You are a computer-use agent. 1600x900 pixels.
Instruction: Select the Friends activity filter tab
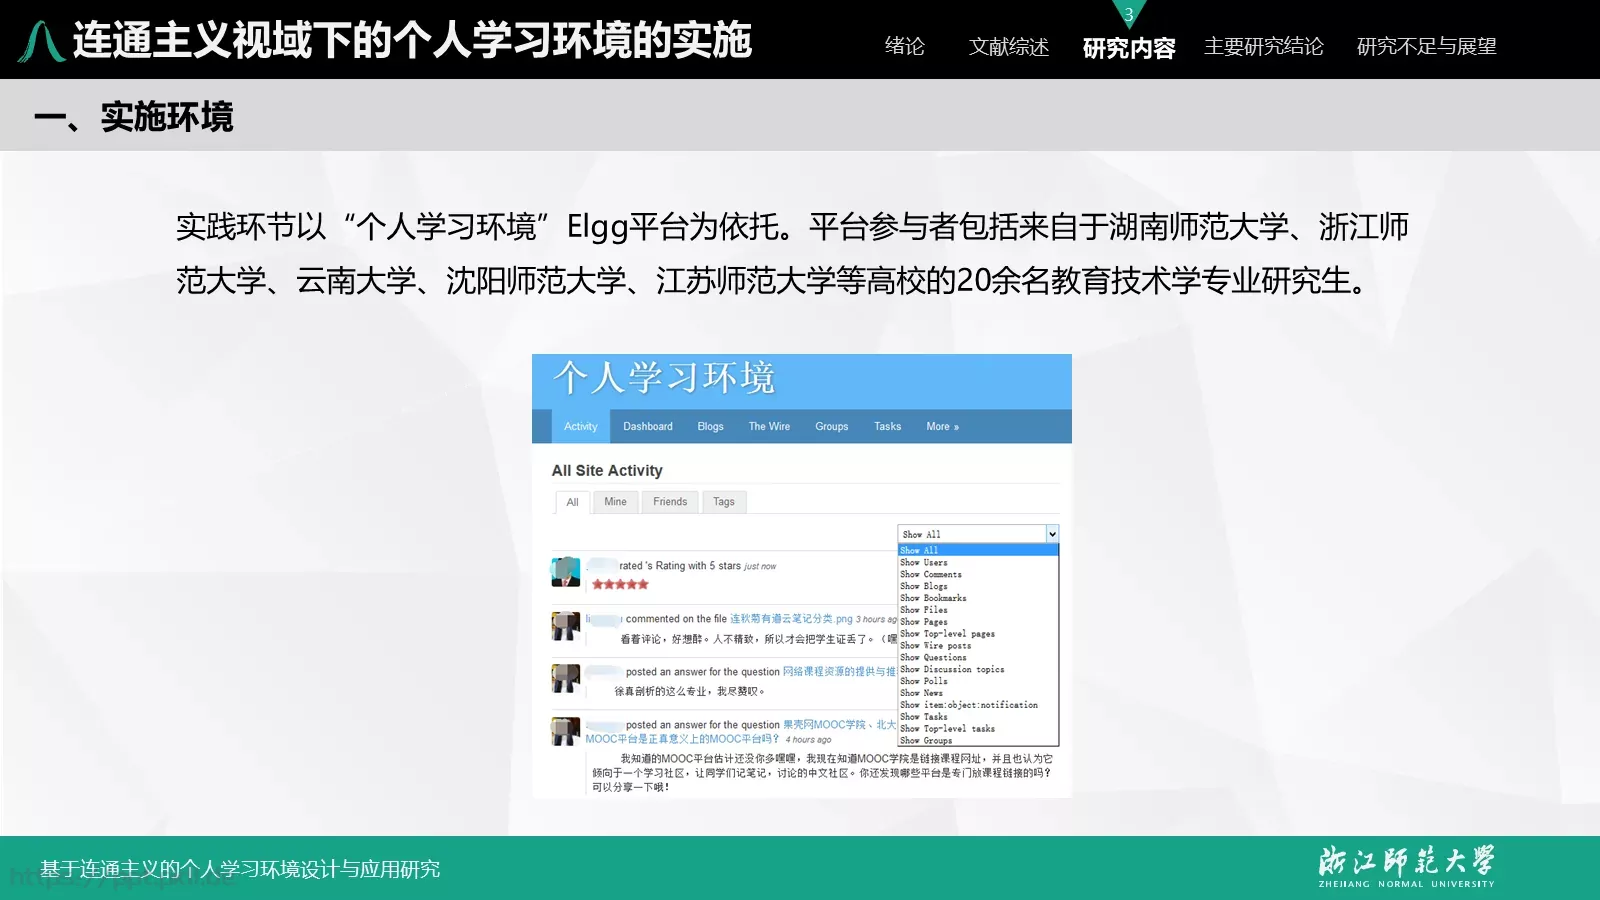pyautogui.click(x=670, y=502)
